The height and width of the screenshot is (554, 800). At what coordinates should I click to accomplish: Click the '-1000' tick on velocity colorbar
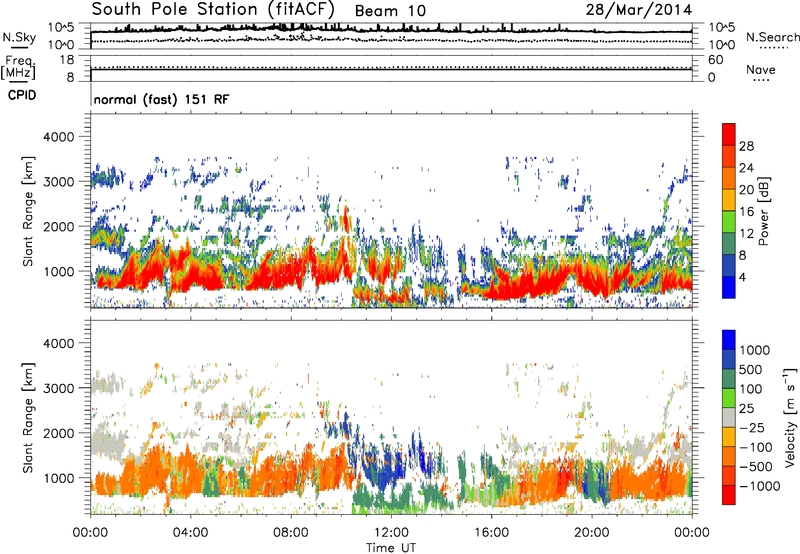click(759, 486)
